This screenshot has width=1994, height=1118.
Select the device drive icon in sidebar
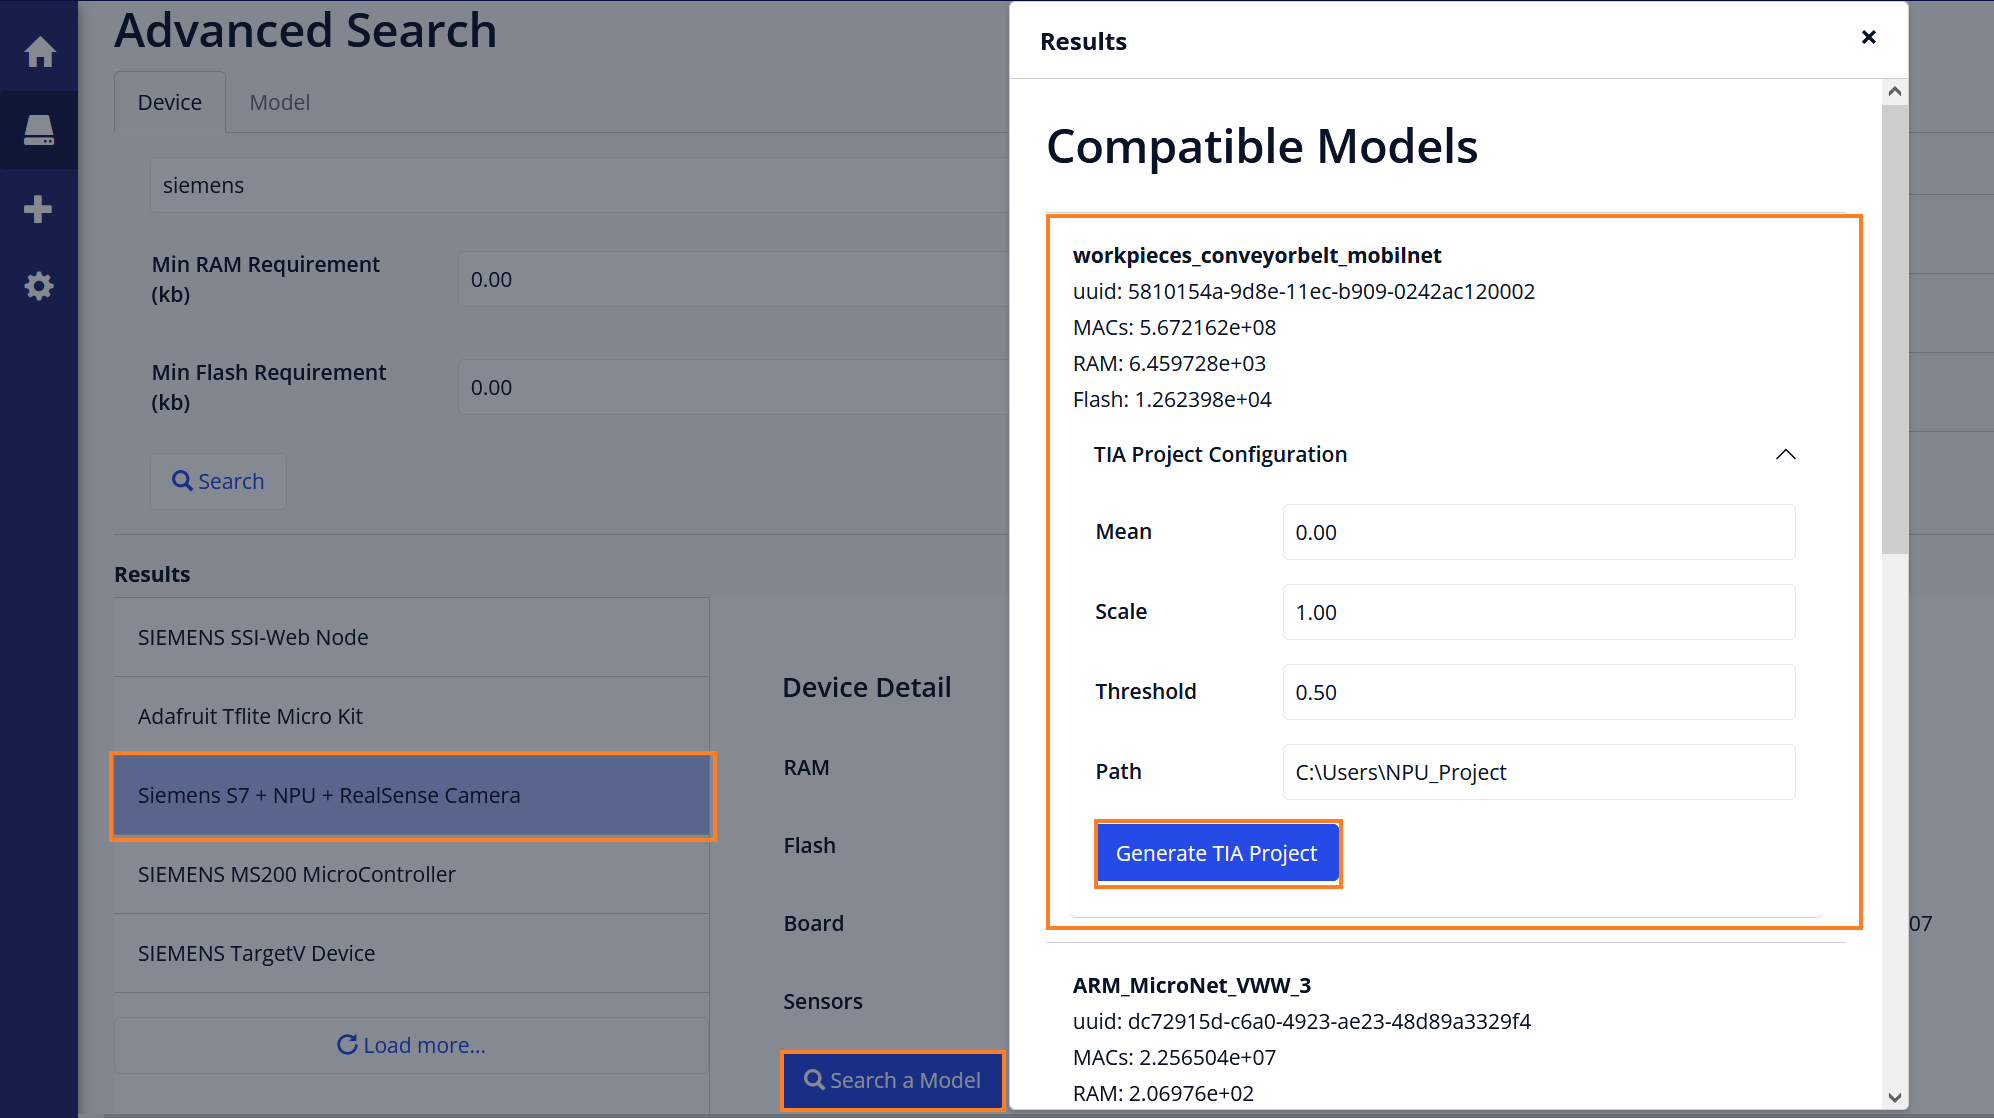[x=39, y=130]
